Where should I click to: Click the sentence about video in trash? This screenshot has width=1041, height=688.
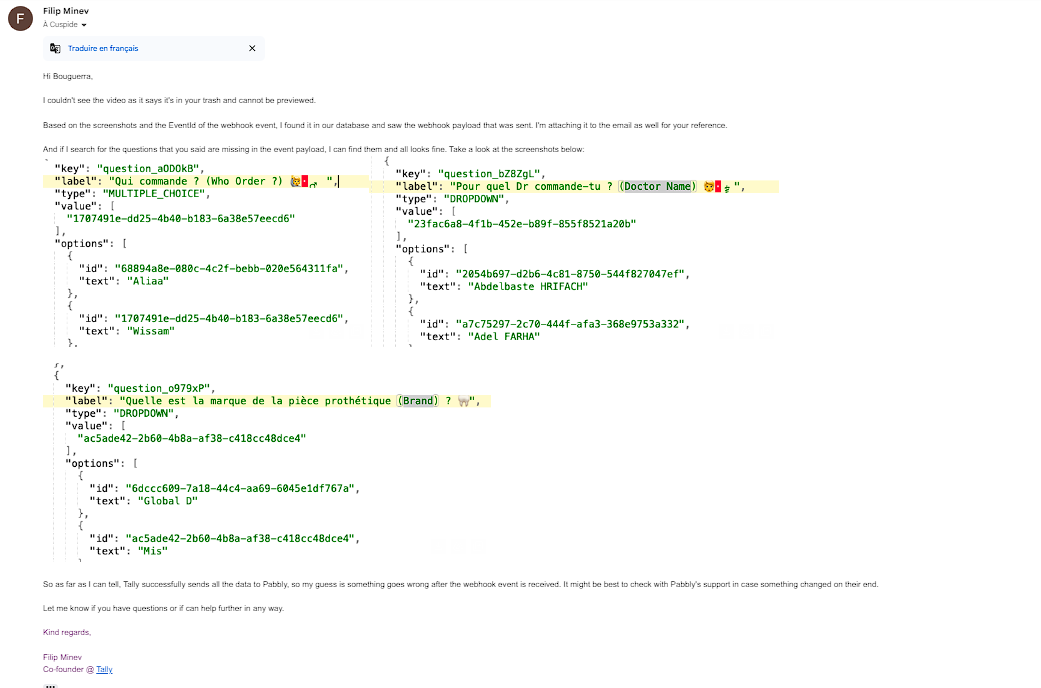(179, 100)
